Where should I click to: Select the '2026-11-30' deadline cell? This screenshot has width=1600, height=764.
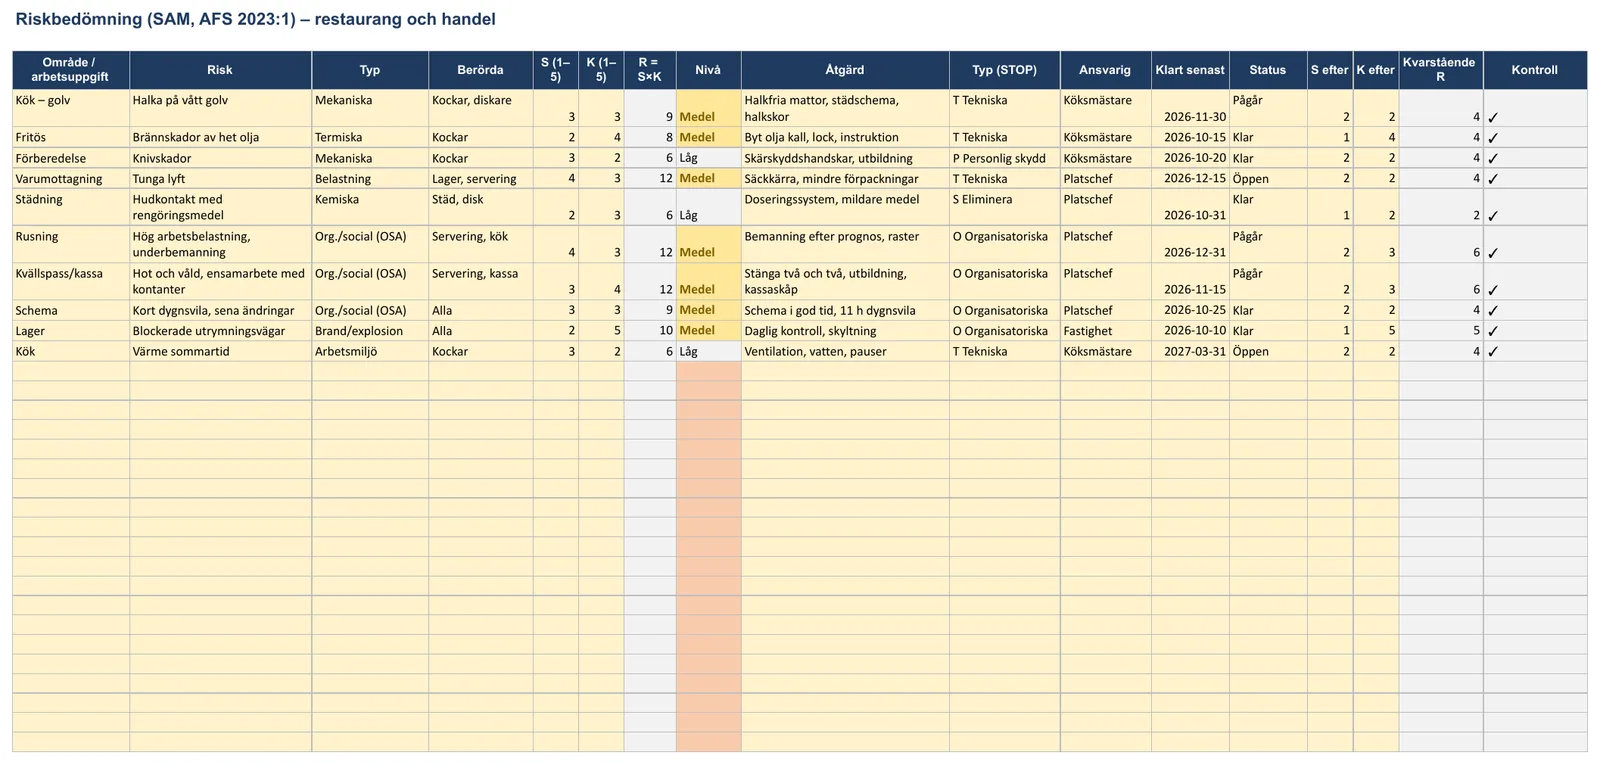click(1190, 108)
